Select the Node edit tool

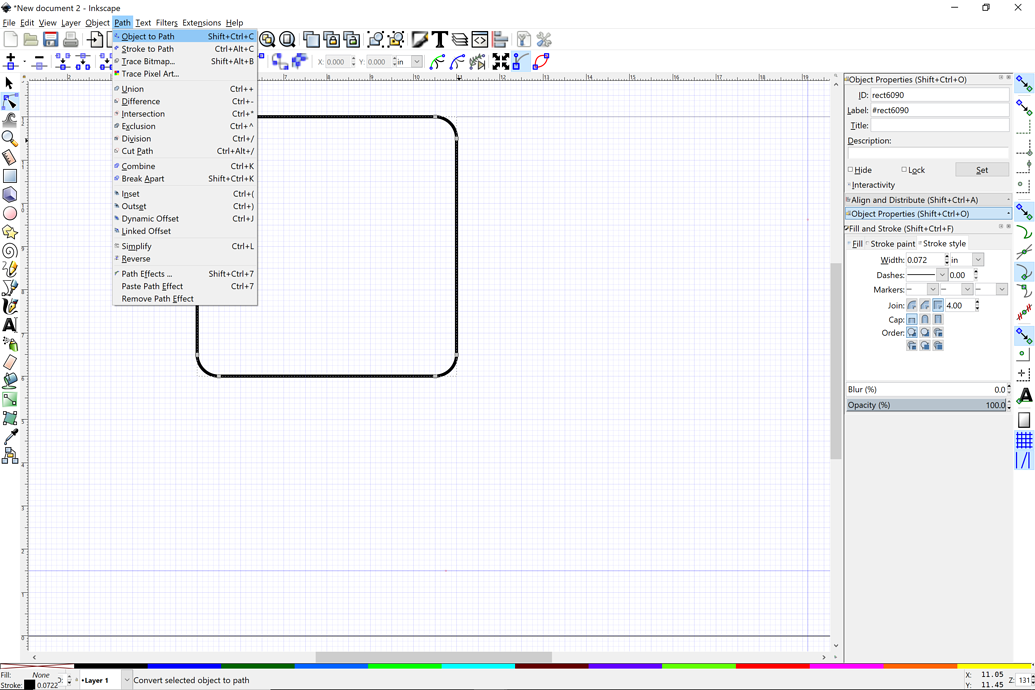pyautogui.click(x=9, y=102)
